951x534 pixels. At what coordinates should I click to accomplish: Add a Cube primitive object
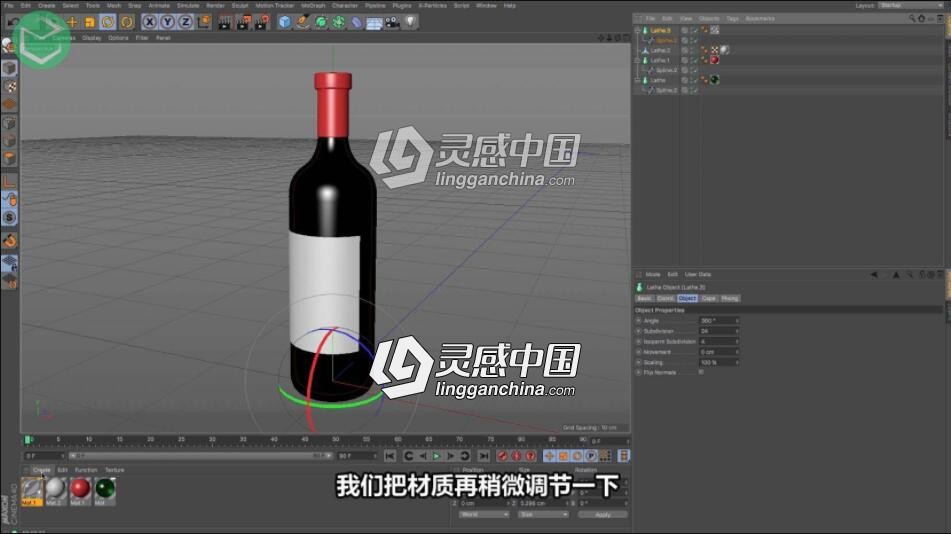click(x=284, y=22)
